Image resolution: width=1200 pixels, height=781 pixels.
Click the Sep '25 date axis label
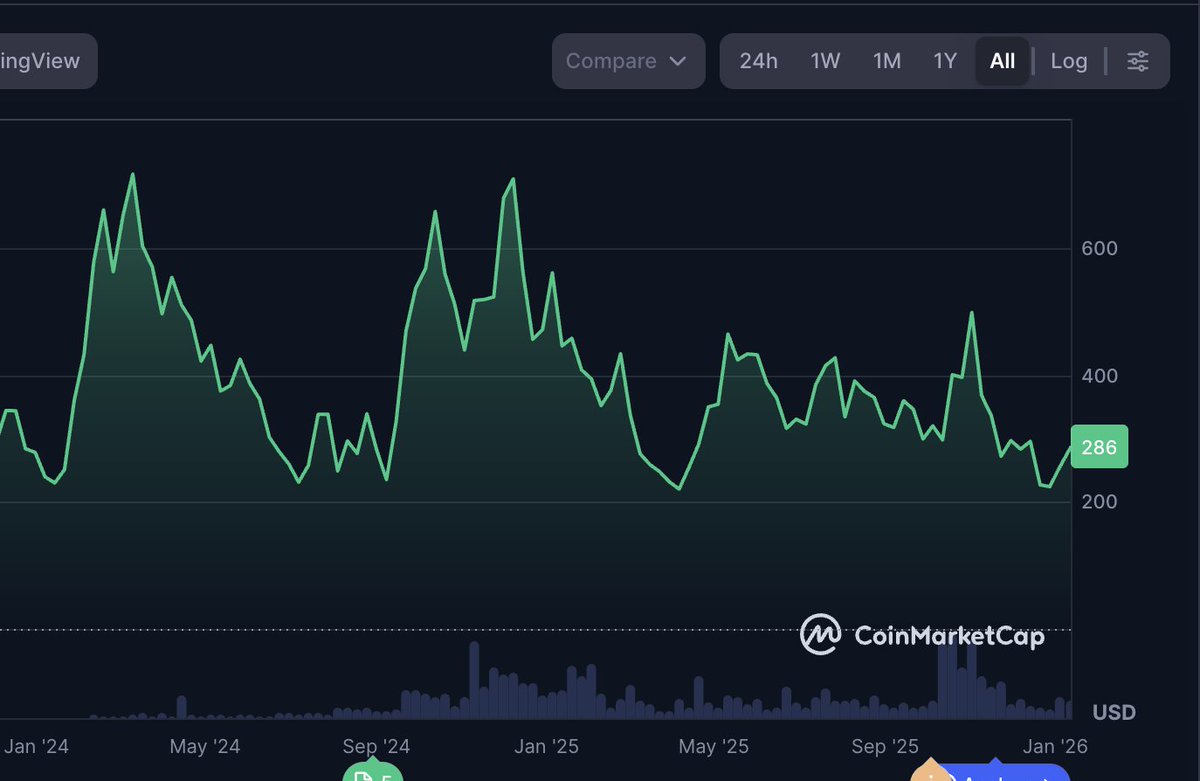click(x=885, y=746)
